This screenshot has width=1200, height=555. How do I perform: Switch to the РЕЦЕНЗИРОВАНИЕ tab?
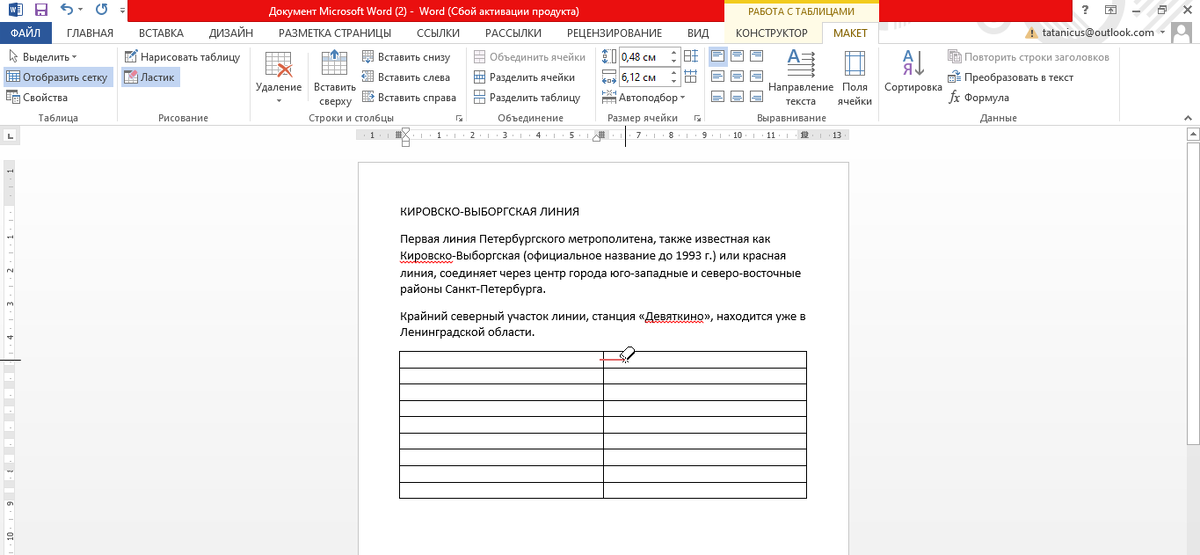click(614, 33)
